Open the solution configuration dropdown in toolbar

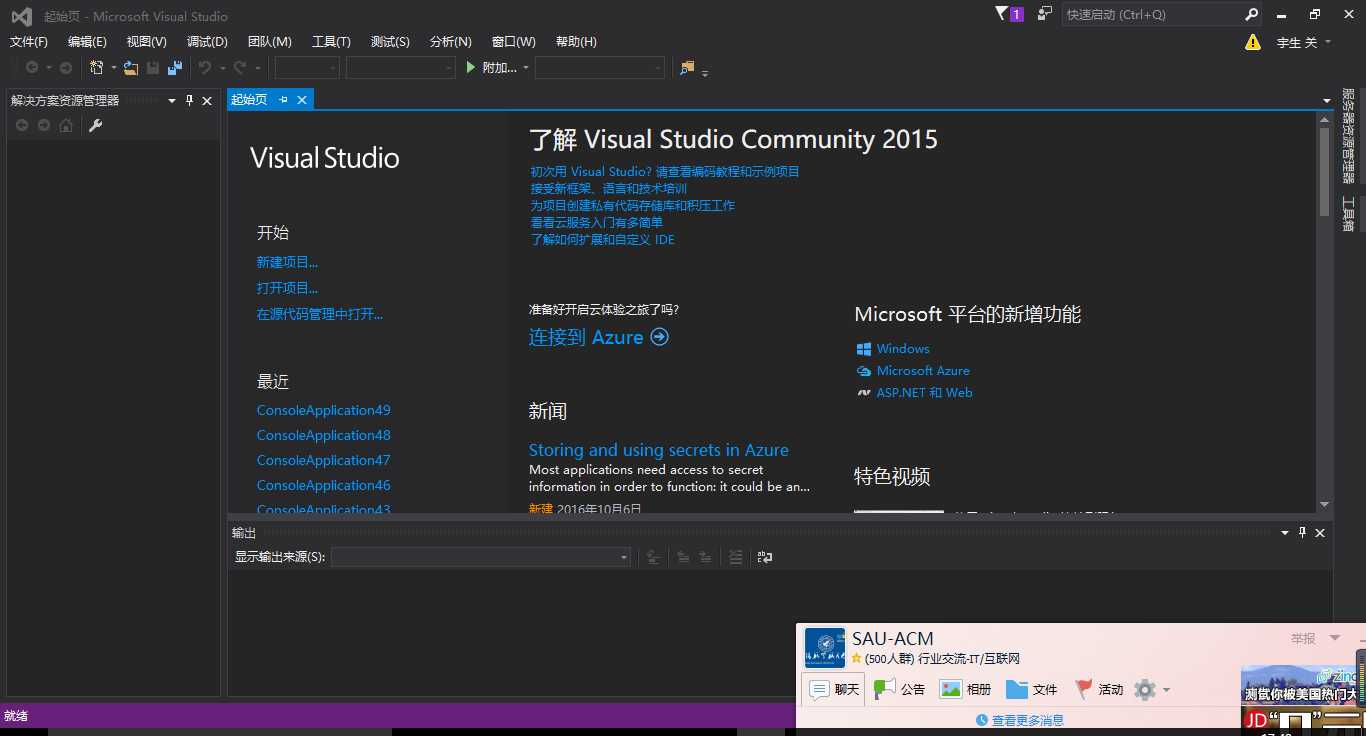[308, 68]
